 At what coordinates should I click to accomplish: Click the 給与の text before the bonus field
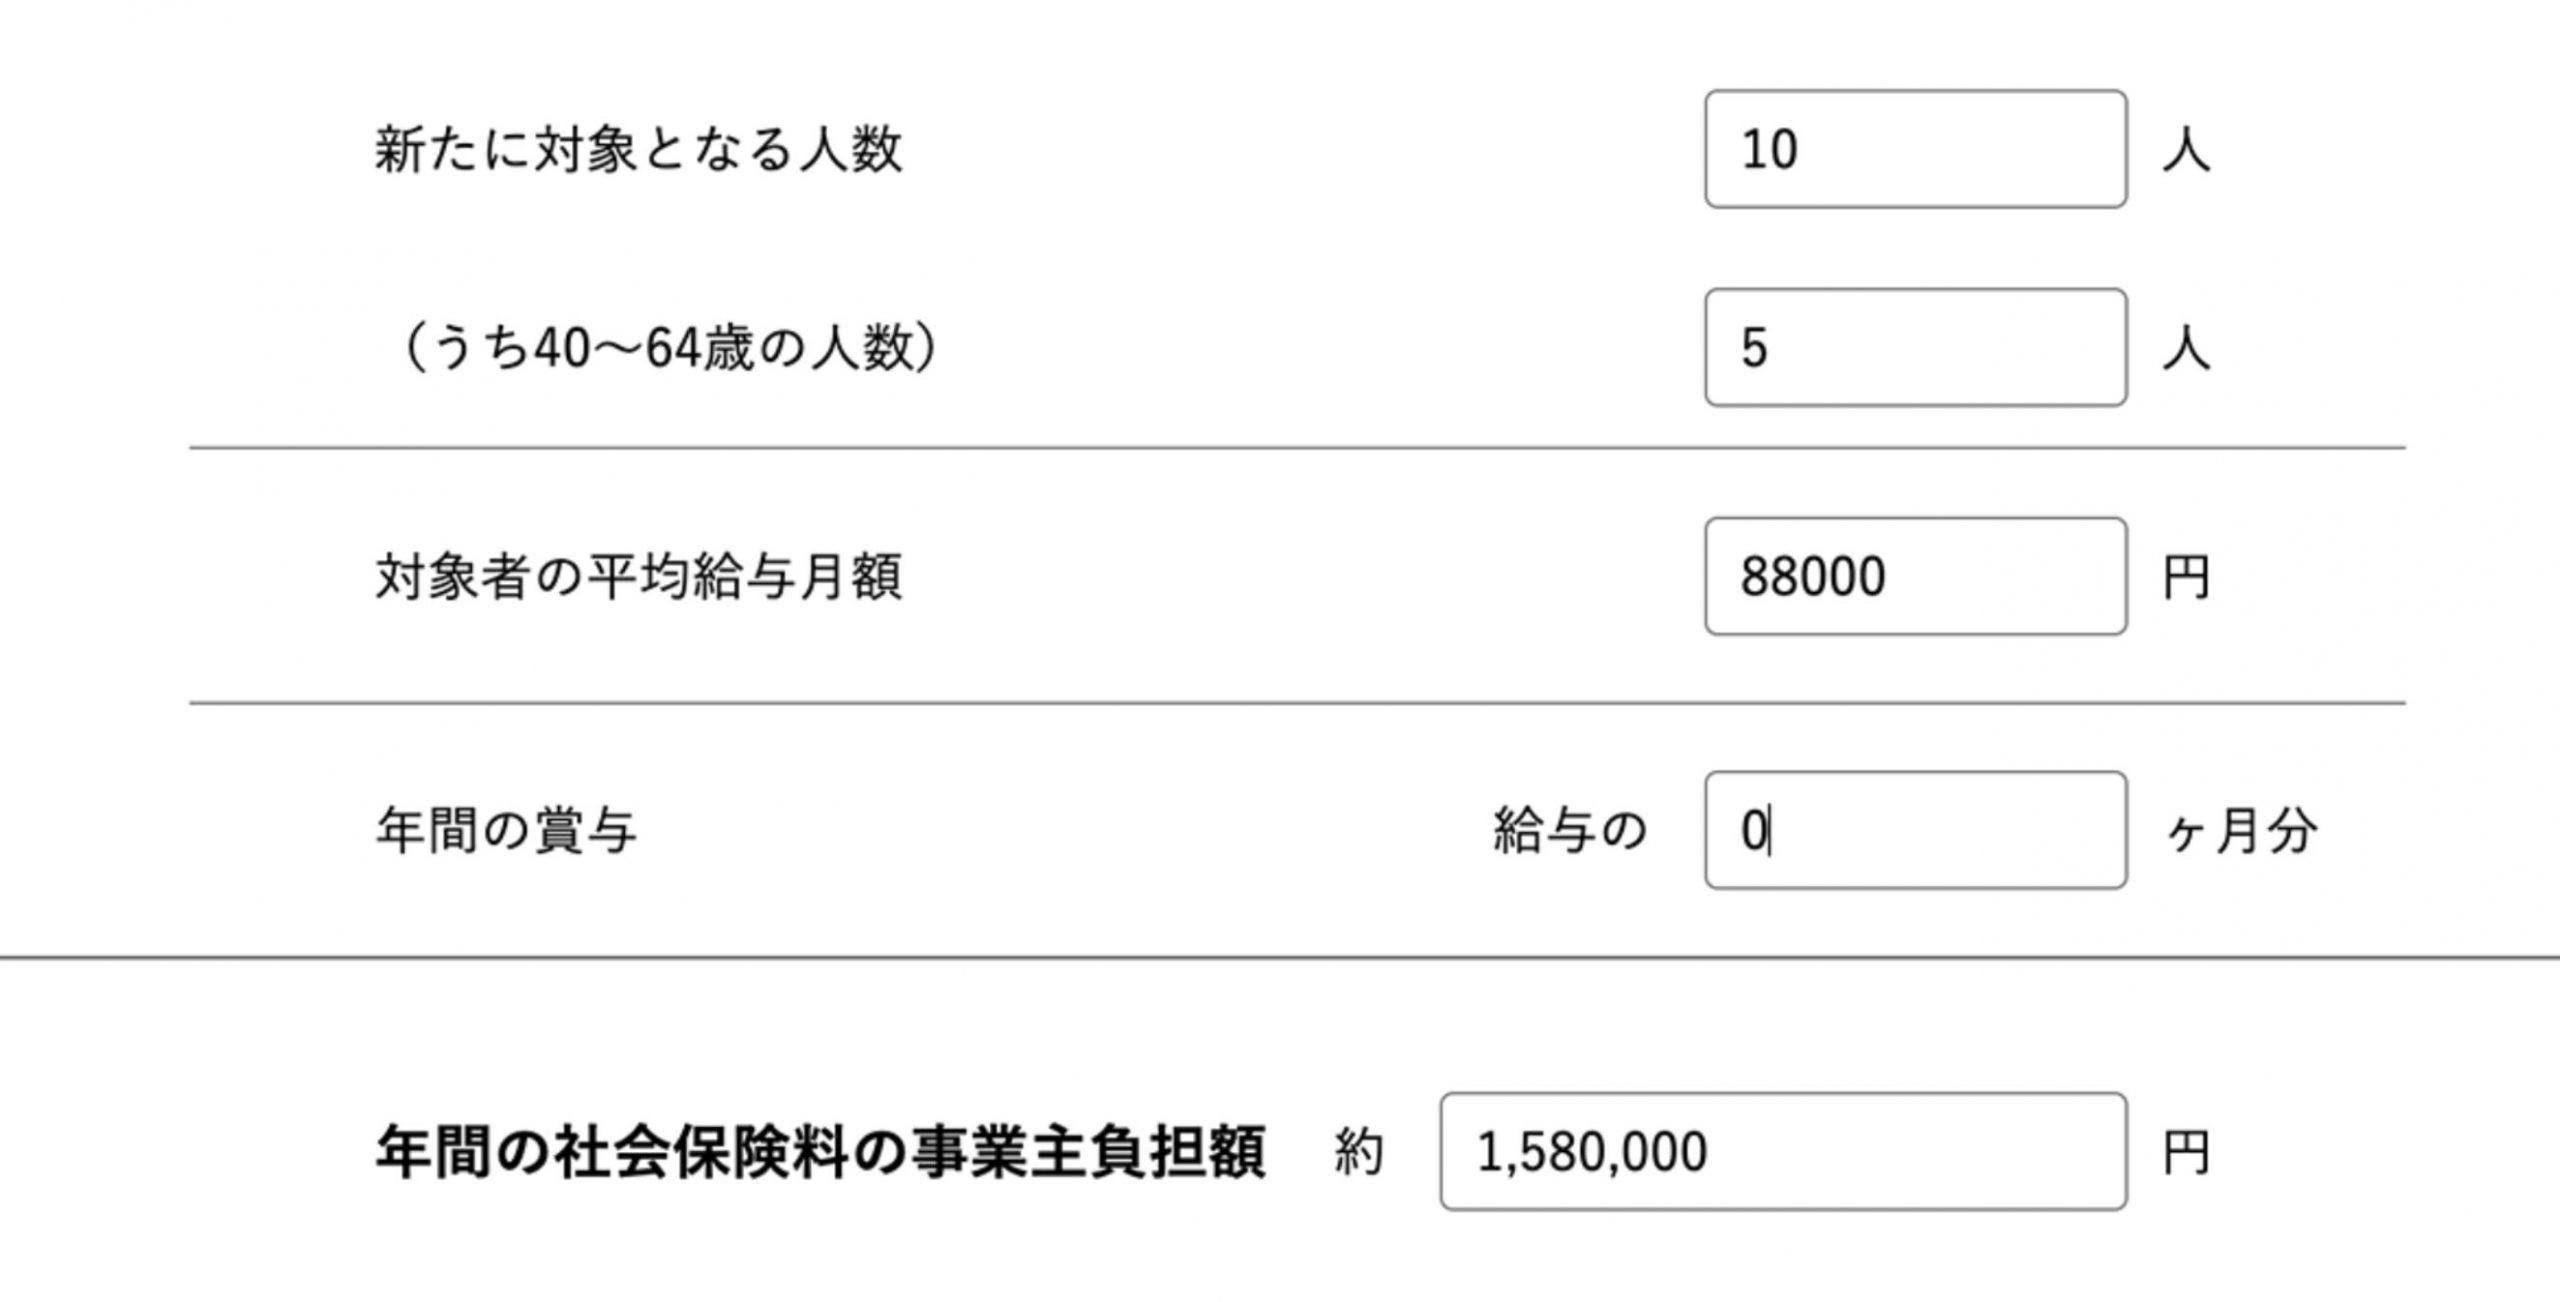(x=1569, y=831)
